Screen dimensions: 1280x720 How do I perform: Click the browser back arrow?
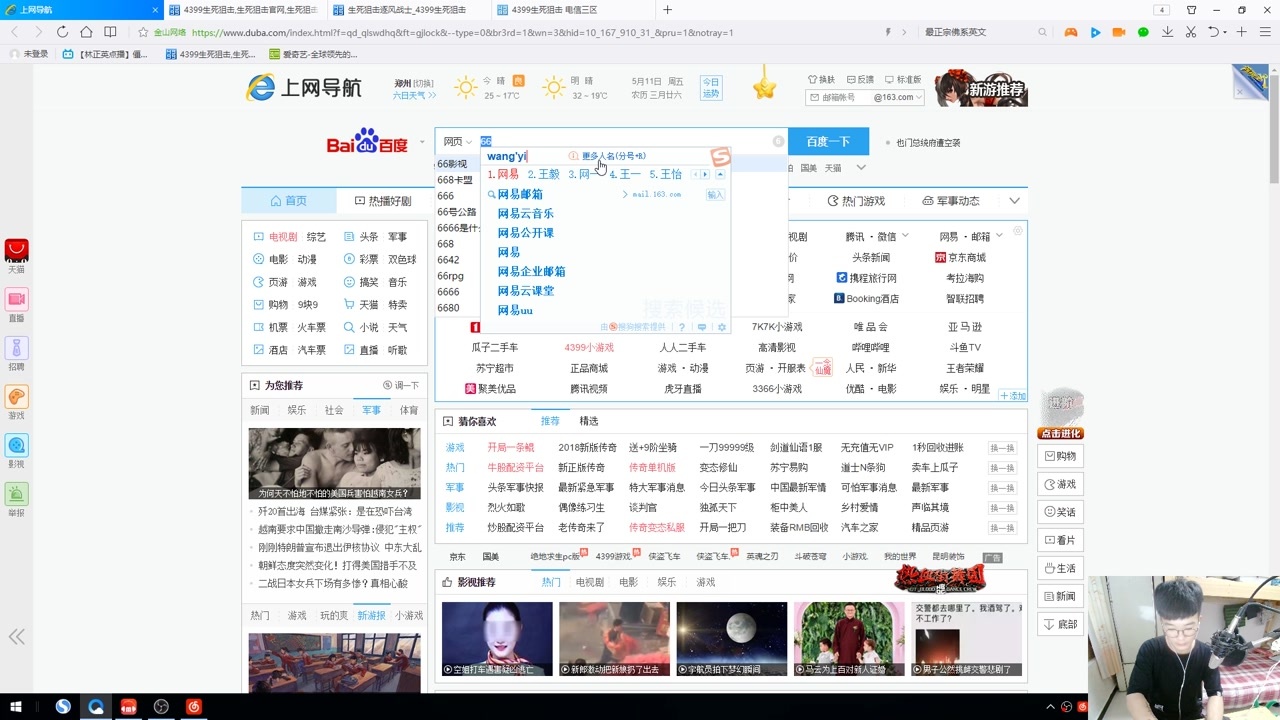click(14, 32)
